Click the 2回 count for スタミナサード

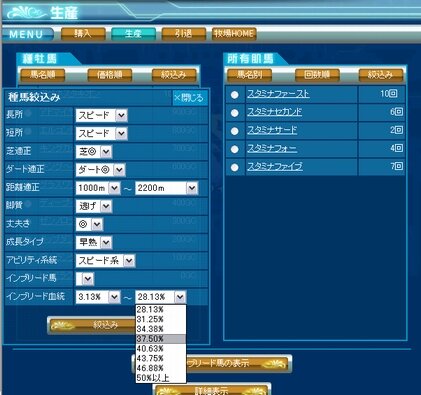point(396,130)
